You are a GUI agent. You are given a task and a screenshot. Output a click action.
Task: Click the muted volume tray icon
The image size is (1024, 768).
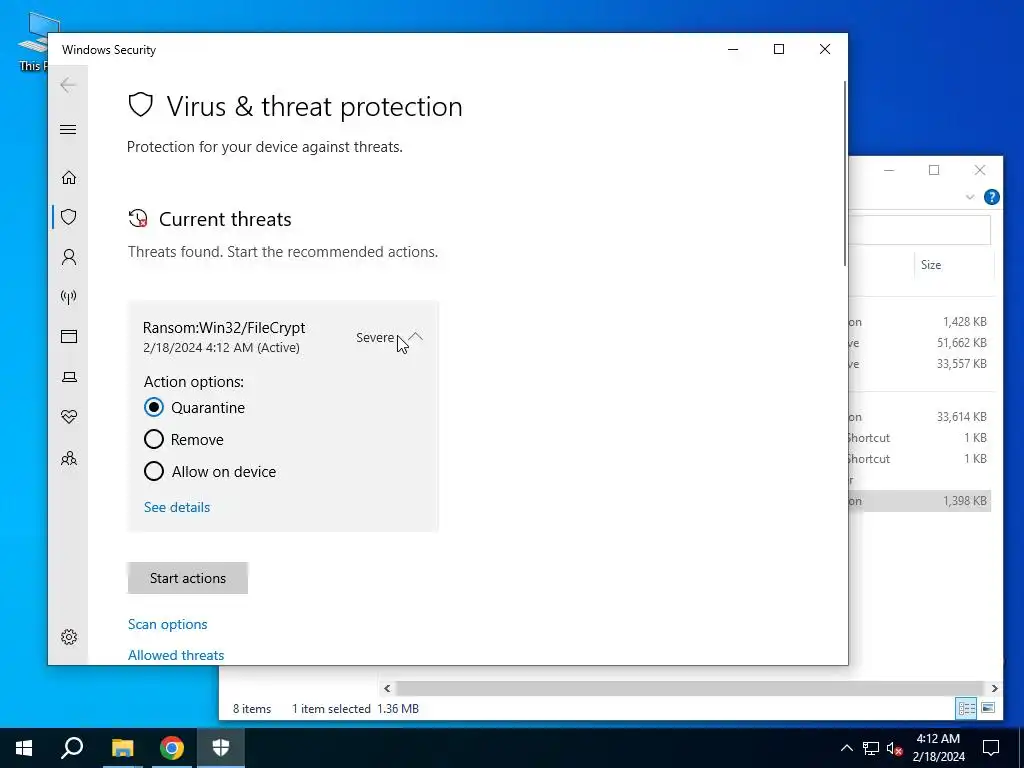coord(895,748)
